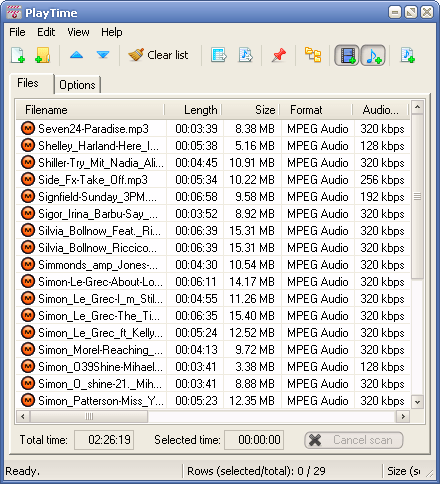Sort by the Filename column header
440x484 pixels.
[90, 110]
